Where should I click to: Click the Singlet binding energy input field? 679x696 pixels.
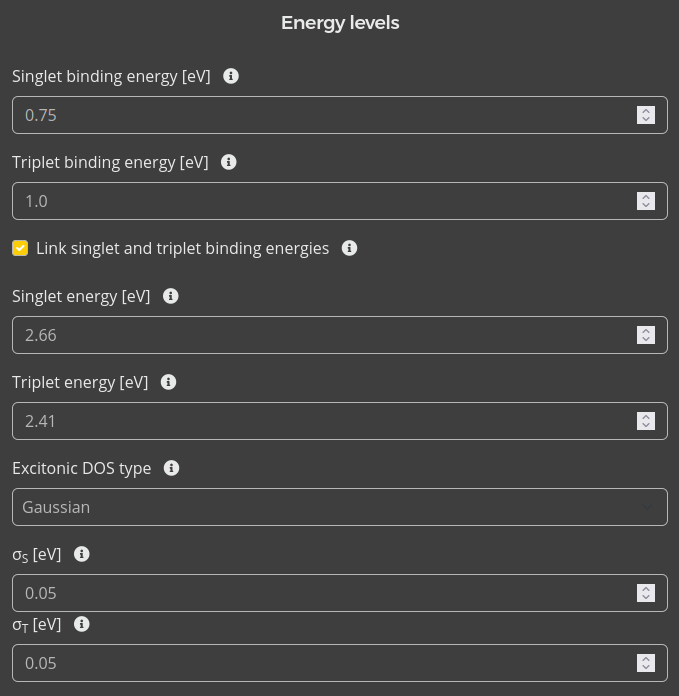point(320,115)
